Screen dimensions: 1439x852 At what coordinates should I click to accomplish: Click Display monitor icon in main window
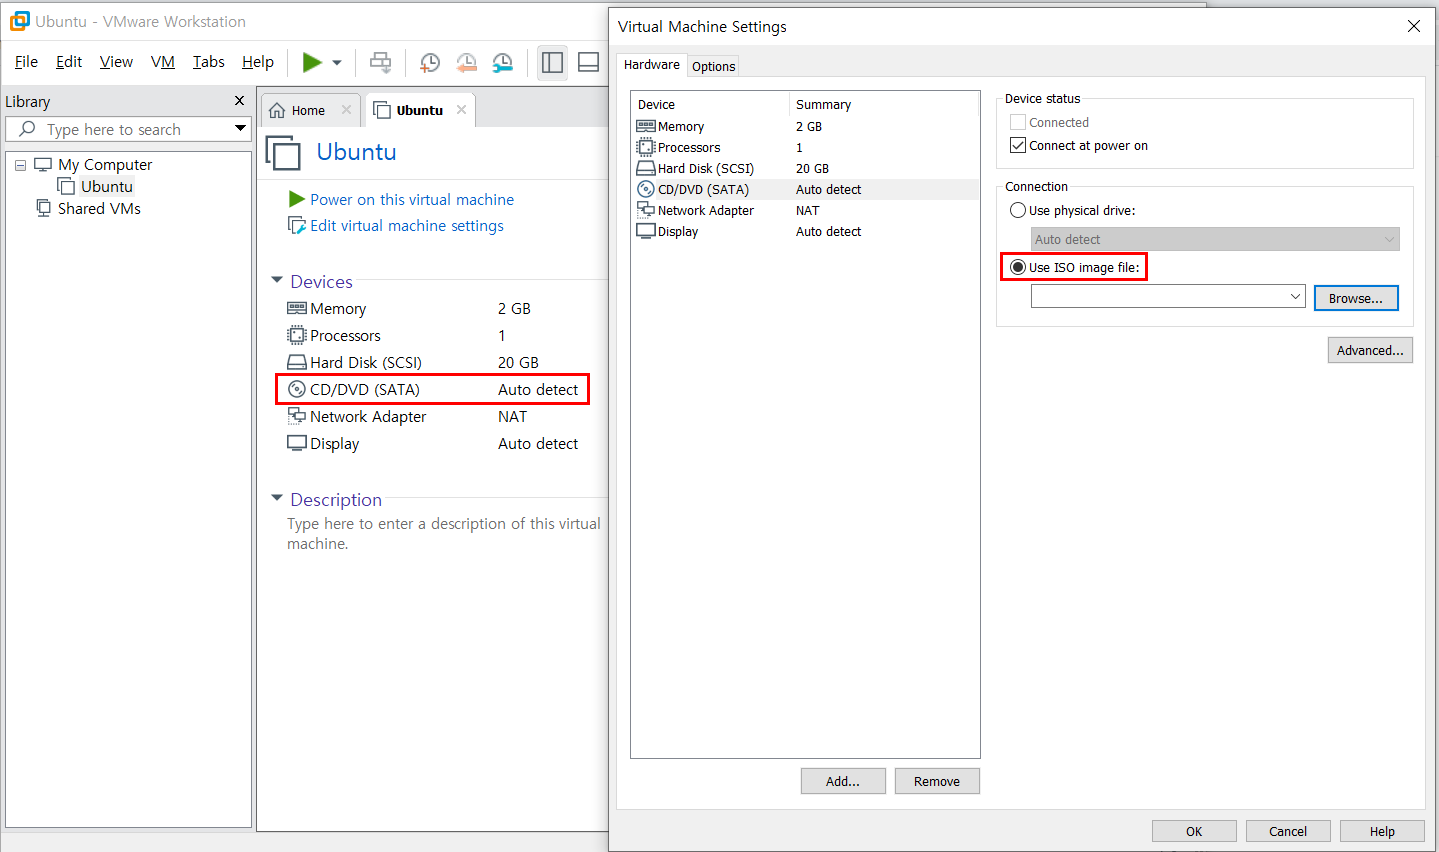297,443
